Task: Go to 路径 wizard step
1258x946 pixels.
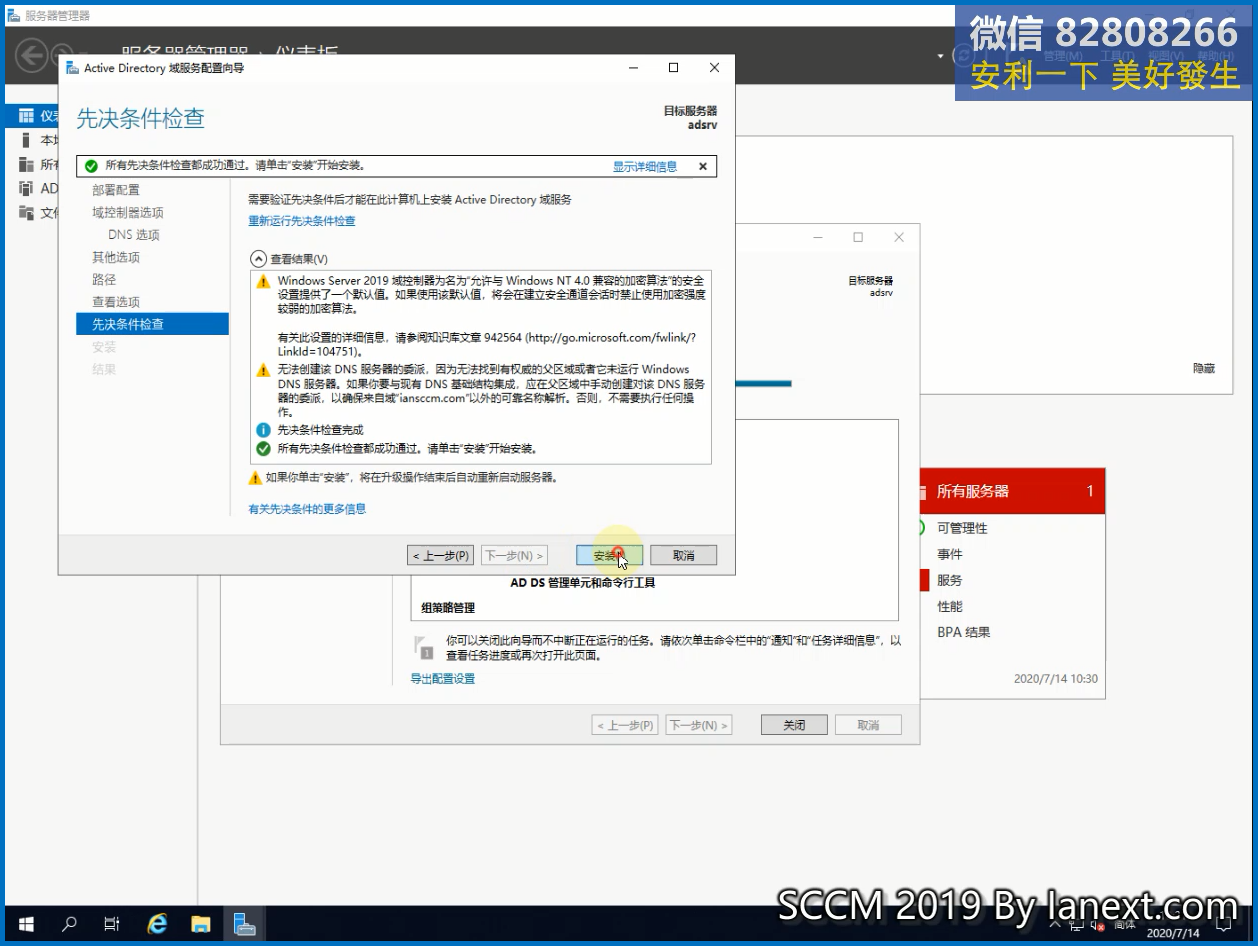Action: coord(104,279)
